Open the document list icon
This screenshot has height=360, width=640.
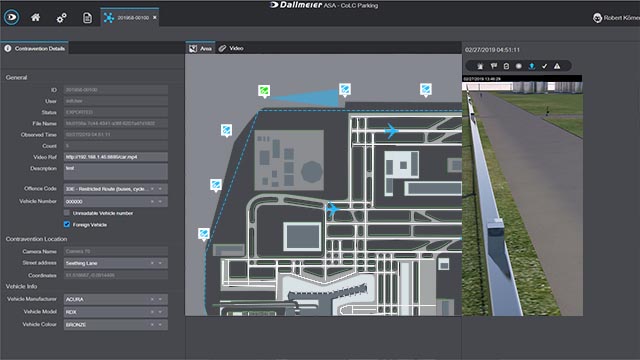[x=87, y=18]
